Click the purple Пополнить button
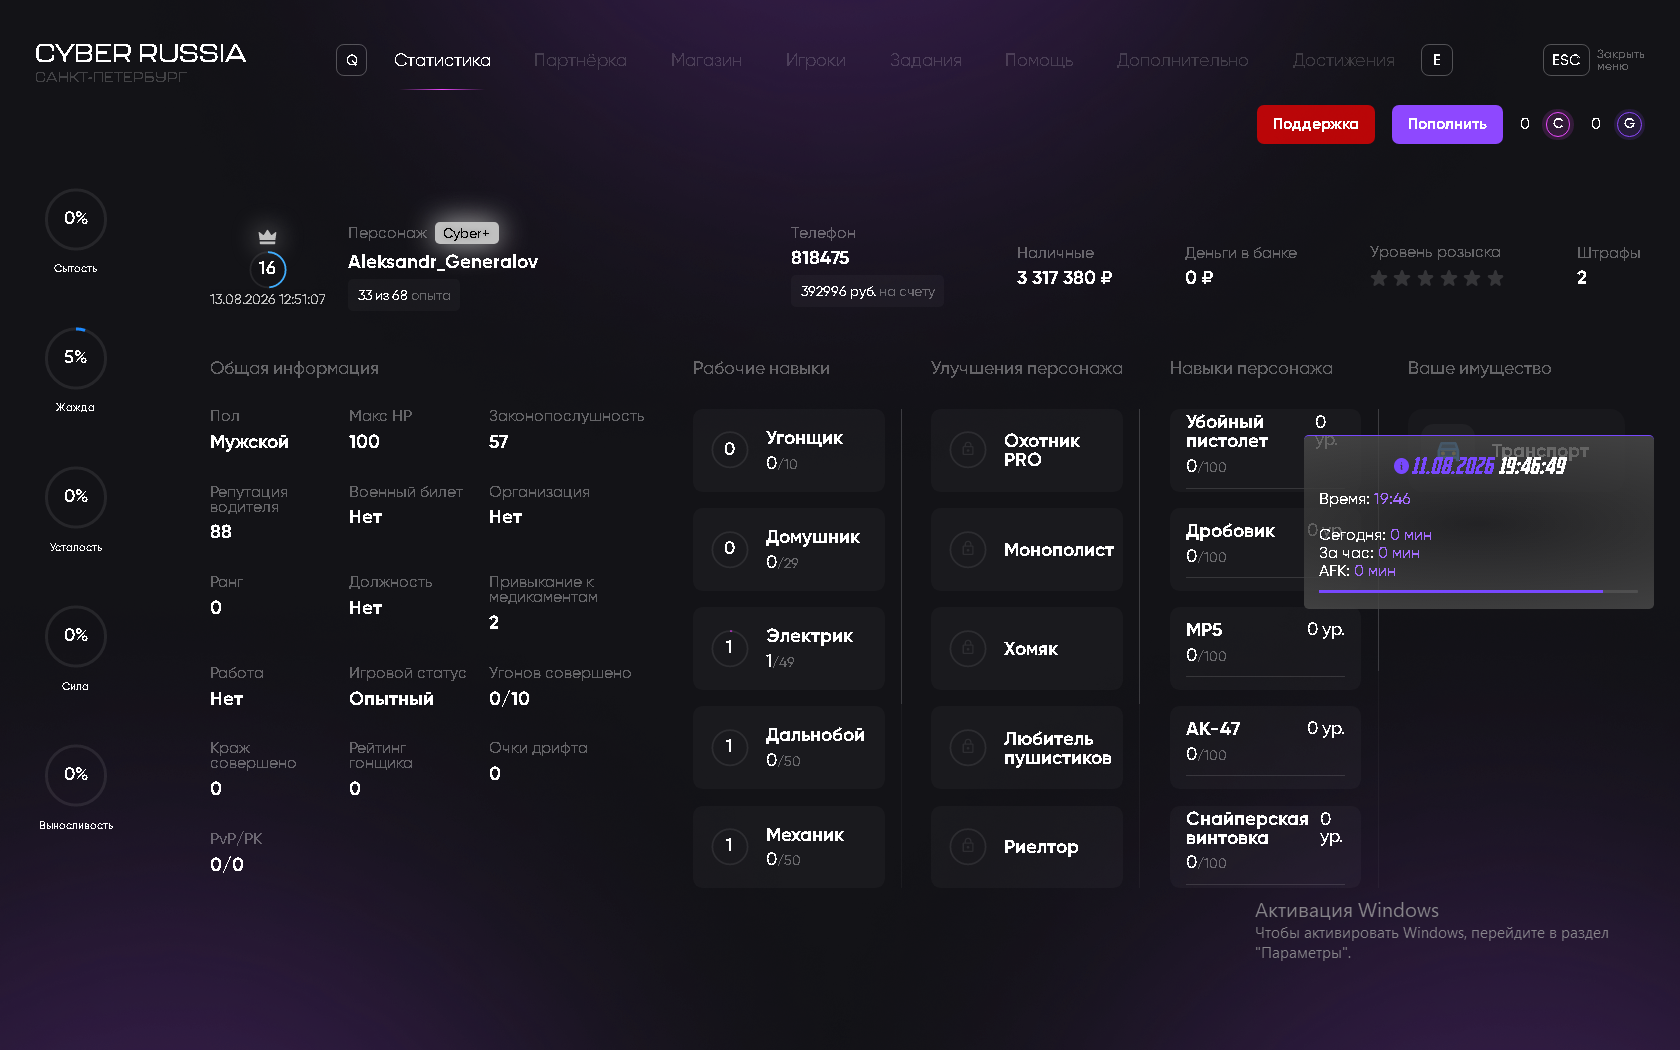The width and height of the screenshot is (1680, 1050). (1447, 124)
